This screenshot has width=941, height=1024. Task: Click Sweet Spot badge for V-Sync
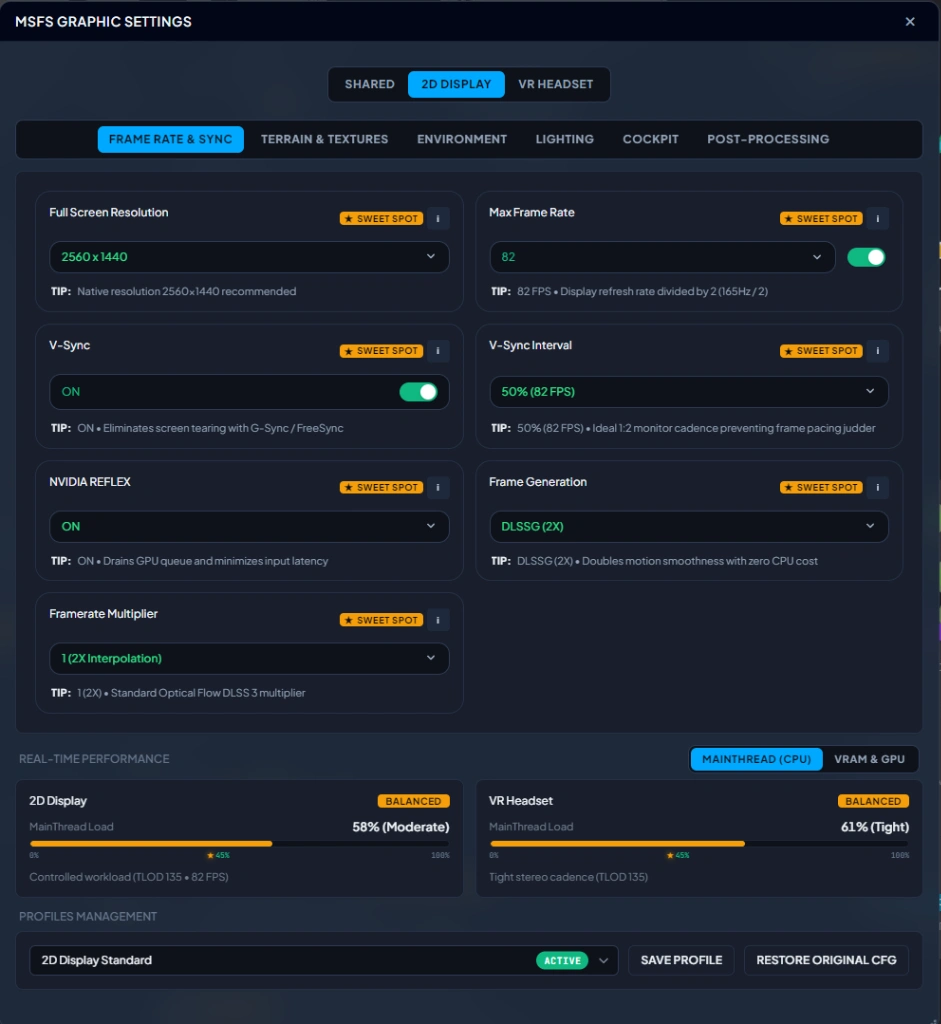381,351
